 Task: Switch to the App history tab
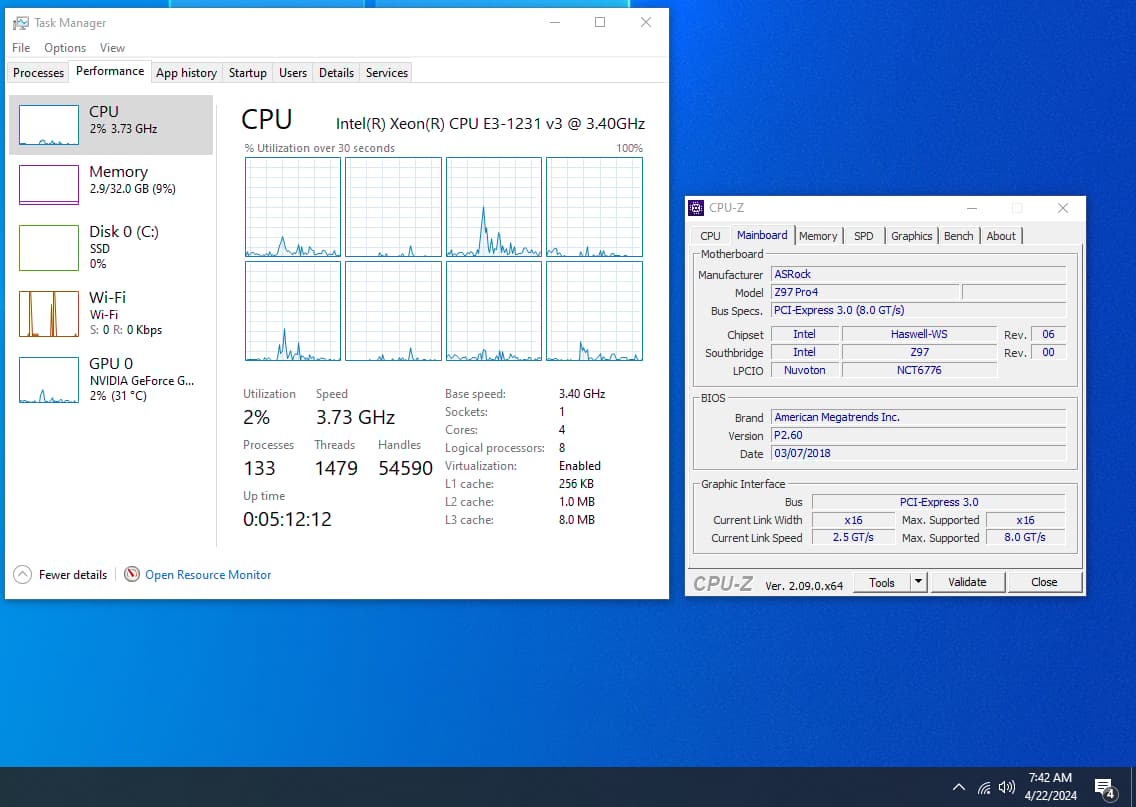pyautogui.click(x=186, y=72)
